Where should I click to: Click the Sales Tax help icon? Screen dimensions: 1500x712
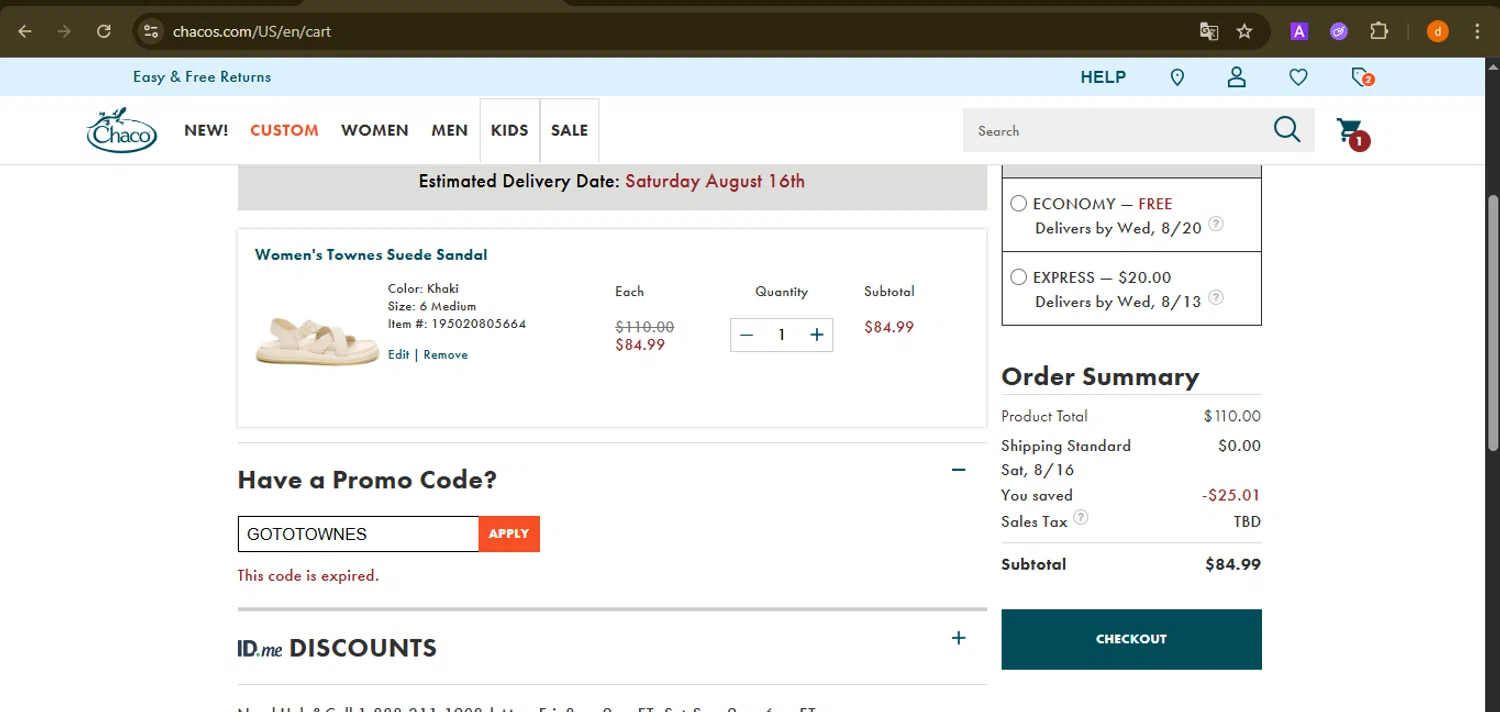point(1080,518)
